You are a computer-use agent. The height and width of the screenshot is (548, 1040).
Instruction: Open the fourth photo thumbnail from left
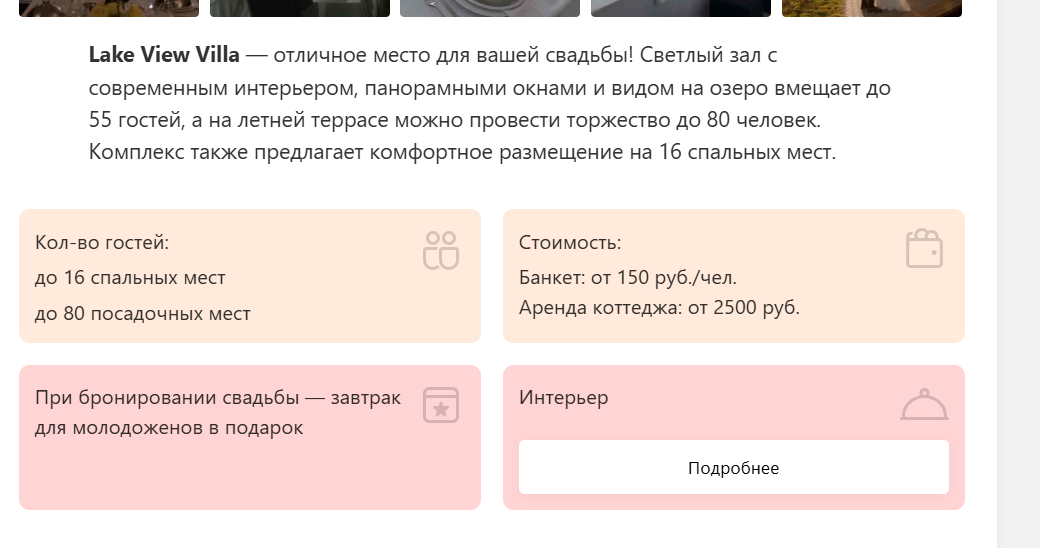click(x=681, y=8)
